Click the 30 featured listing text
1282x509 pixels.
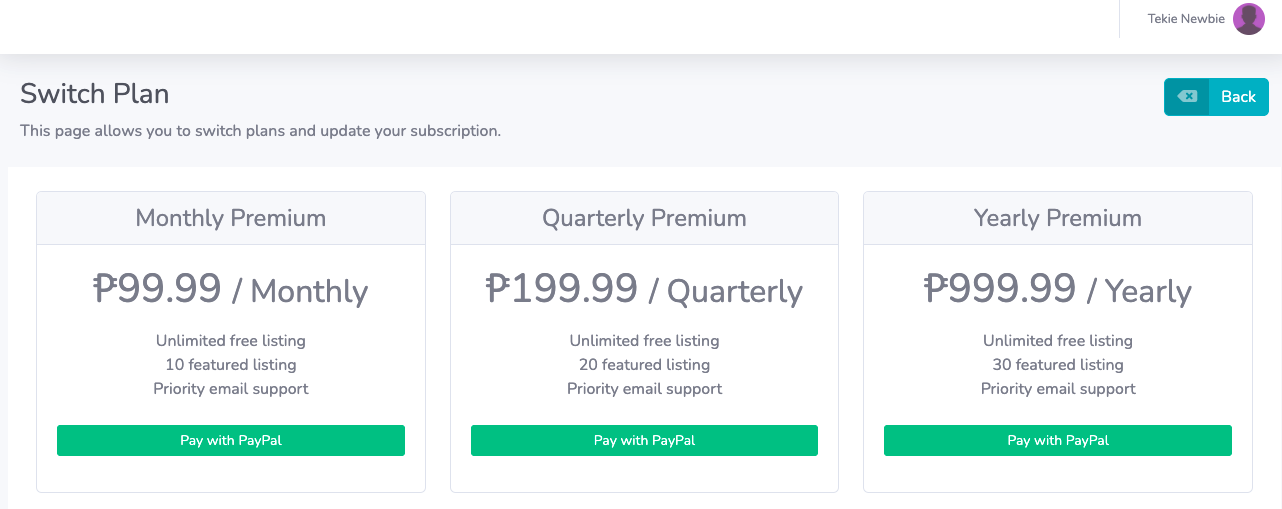coord(1058,365)
